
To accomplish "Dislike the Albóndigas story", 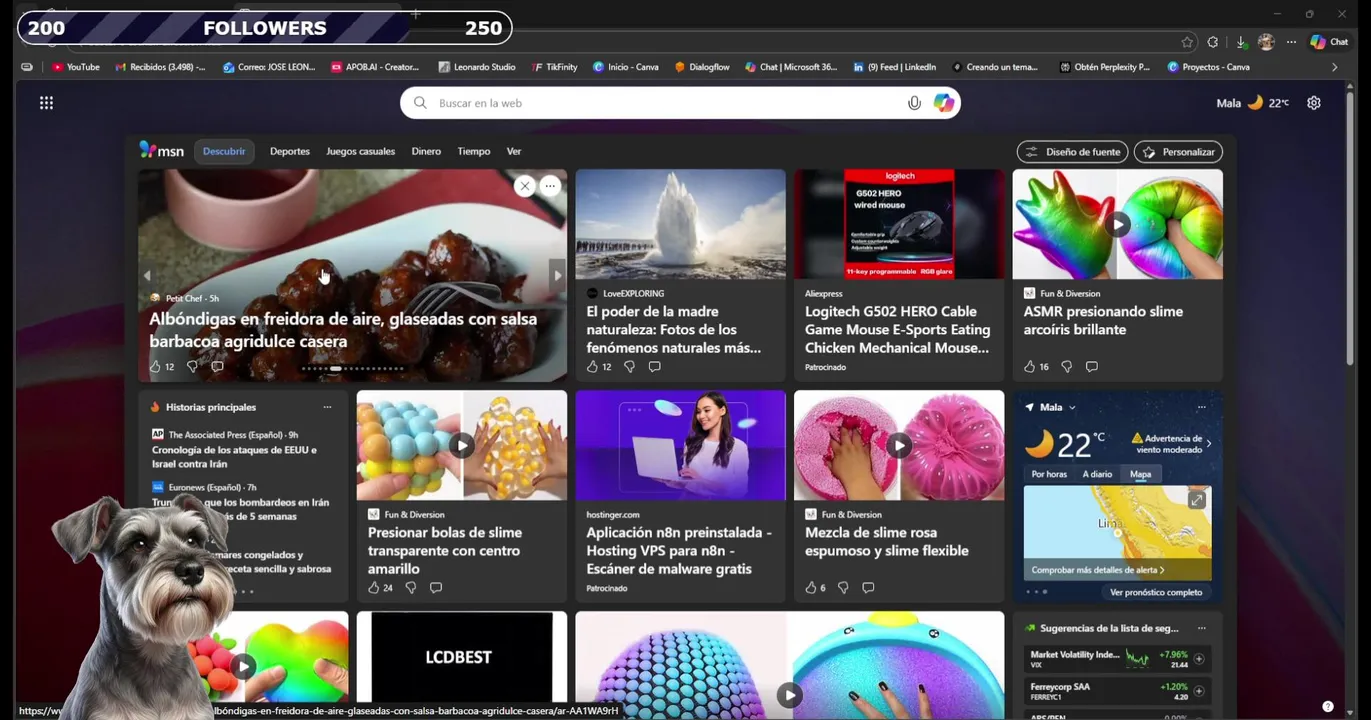I will coord(192,367).
